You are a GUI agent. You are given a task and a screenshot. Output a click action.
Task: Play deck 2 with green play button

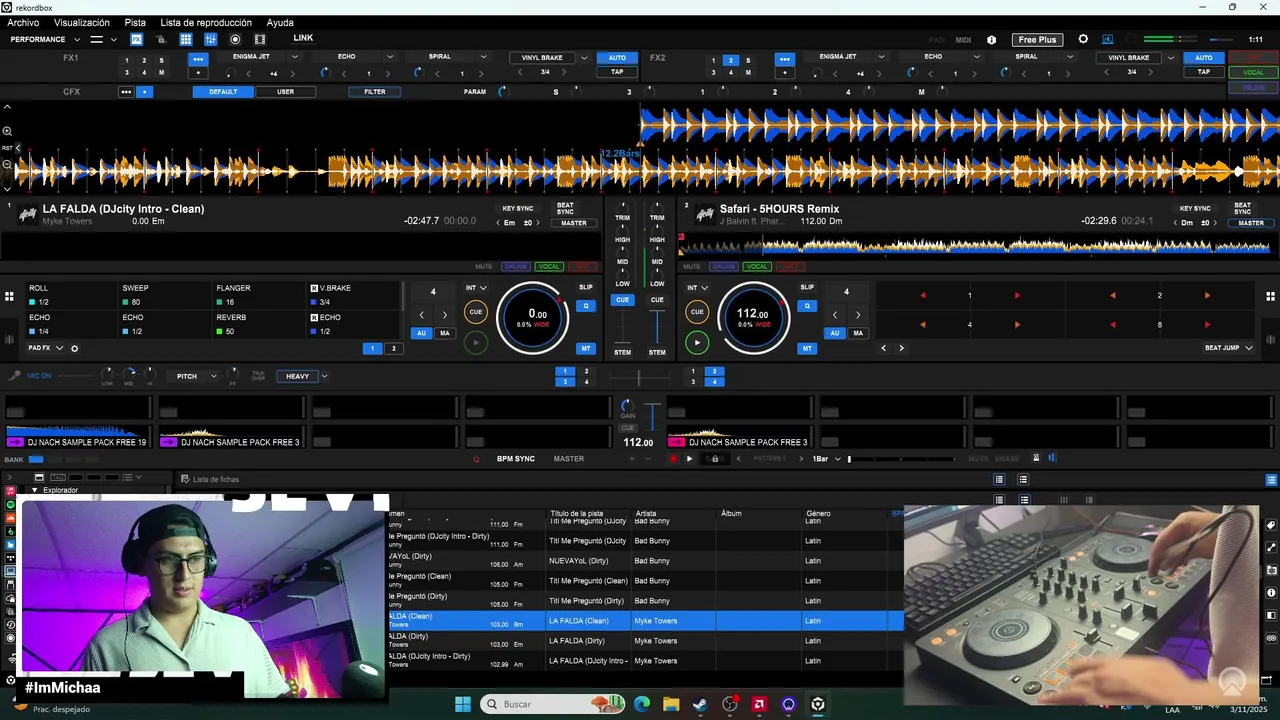click(697, 342)
